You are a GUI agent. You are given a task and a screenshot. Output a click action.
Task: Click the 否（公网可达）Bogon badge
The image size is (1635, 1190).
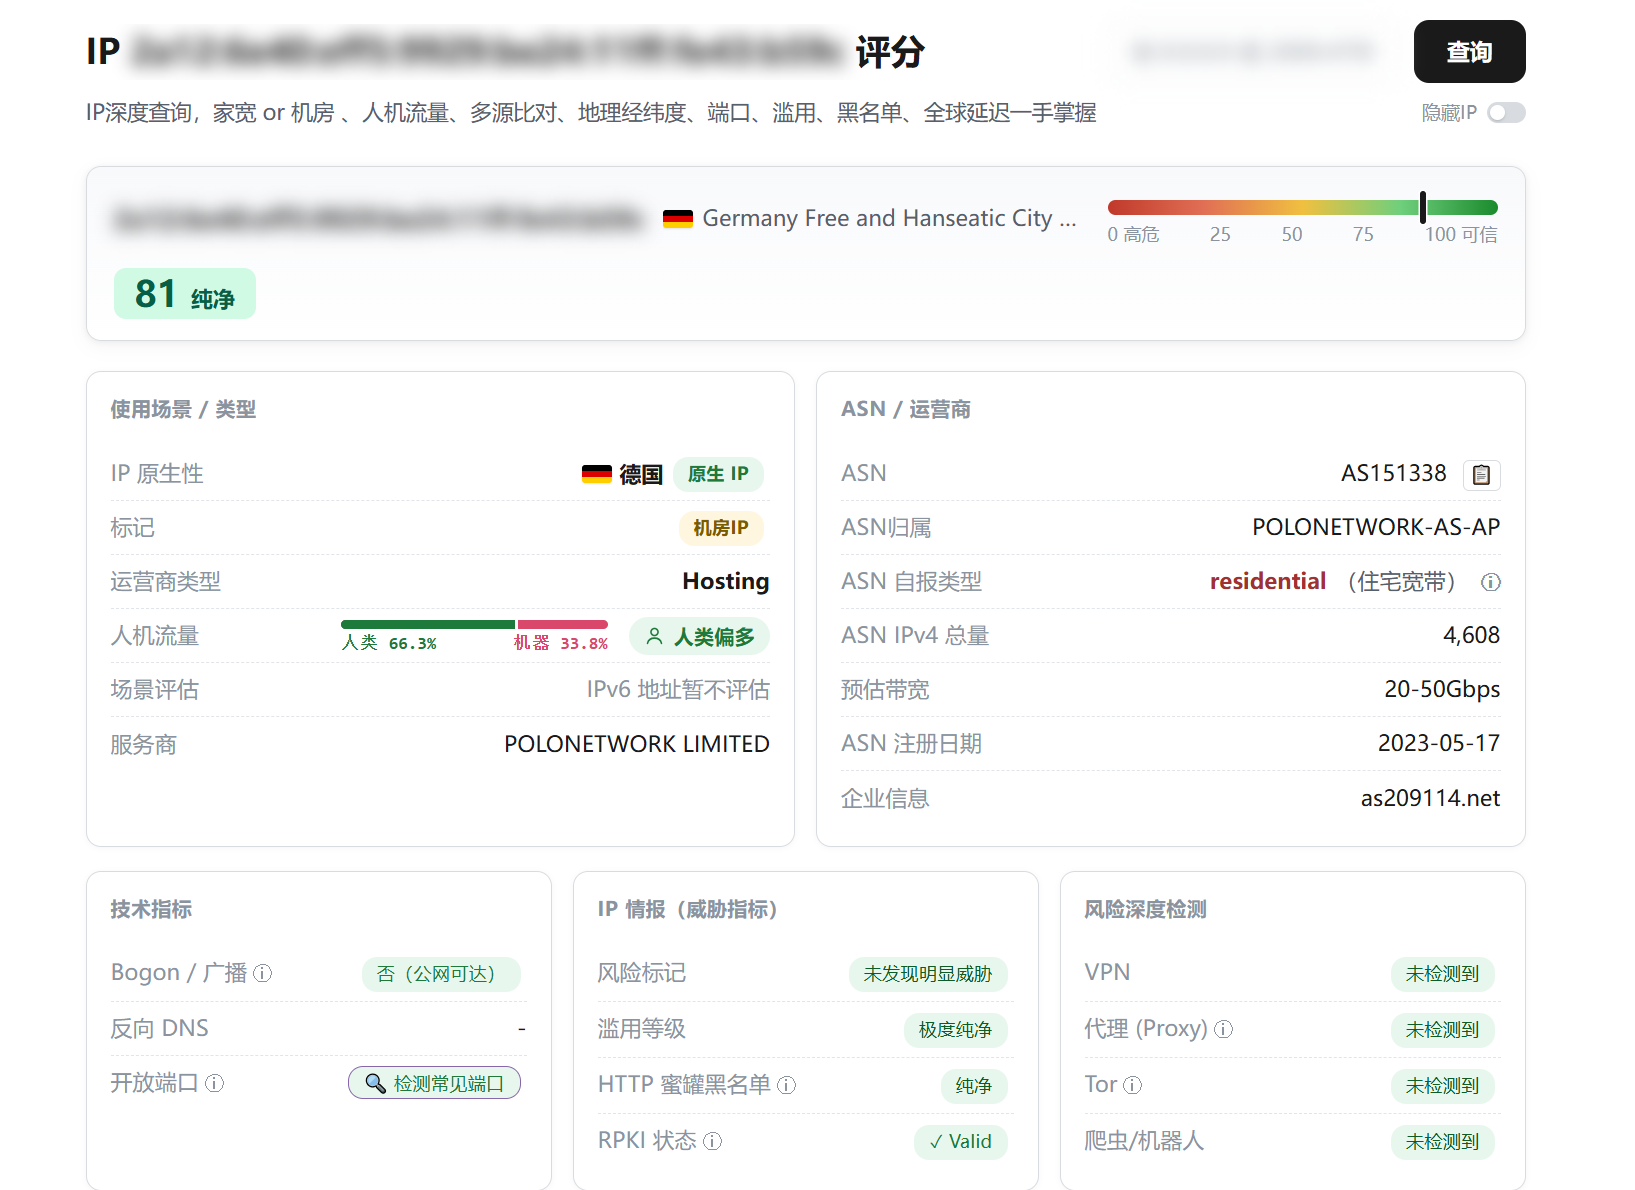click(x=441, y=974)
